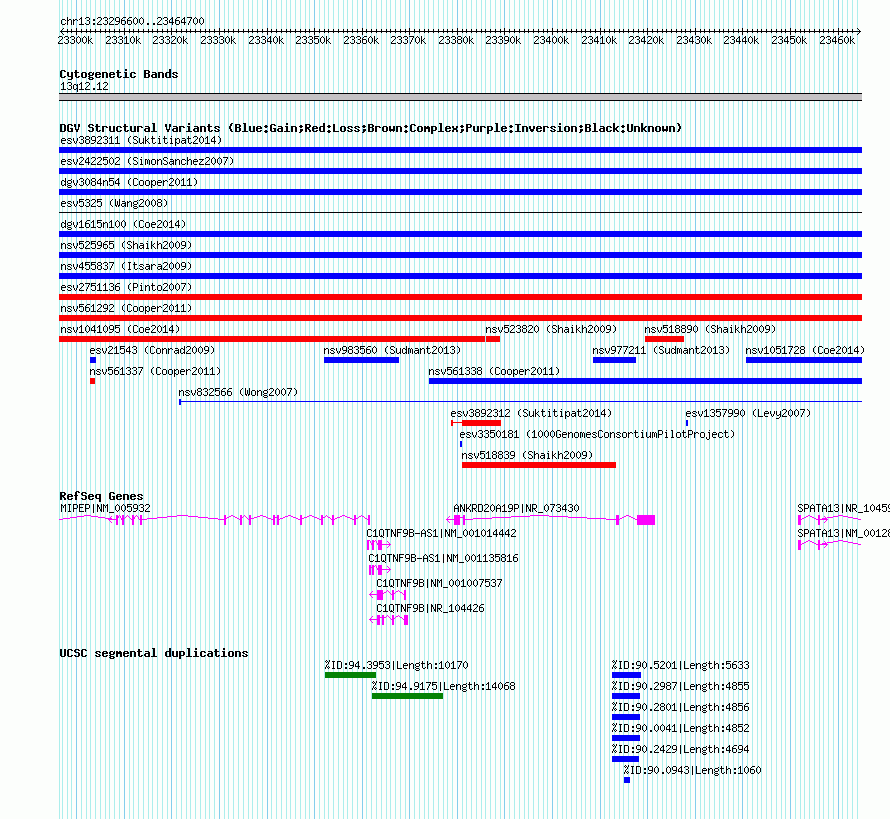Select the esv2422502 (SimonSanchez2007) variant label

pos(147,161)
